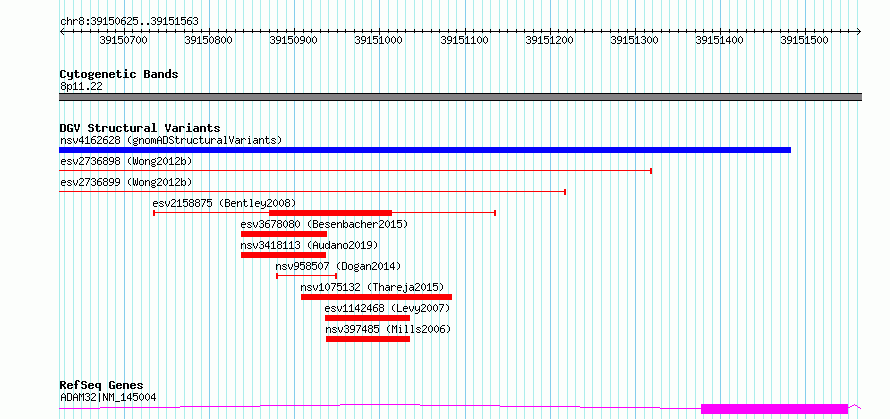The image size is (890, 419).
Task: Click the thin red nsv958507 line
Action: pyautogui.click(x=307, y=276)
